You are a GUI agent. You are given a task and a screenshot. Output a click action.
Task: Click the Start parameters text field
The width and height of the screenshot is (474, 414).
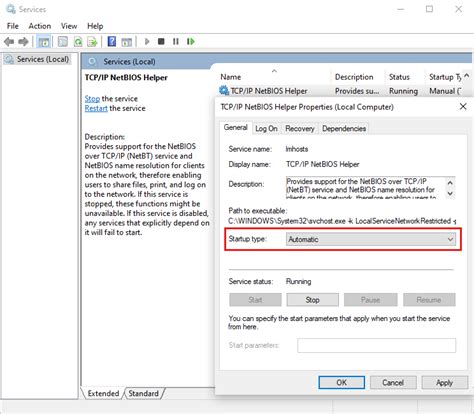(x=376, y=345)
